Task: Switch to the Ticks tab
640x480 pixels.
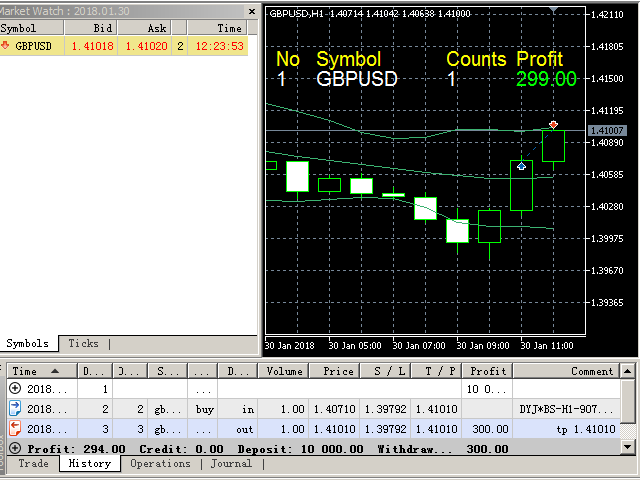Action: pyautogui.click(x=83, y=343)
